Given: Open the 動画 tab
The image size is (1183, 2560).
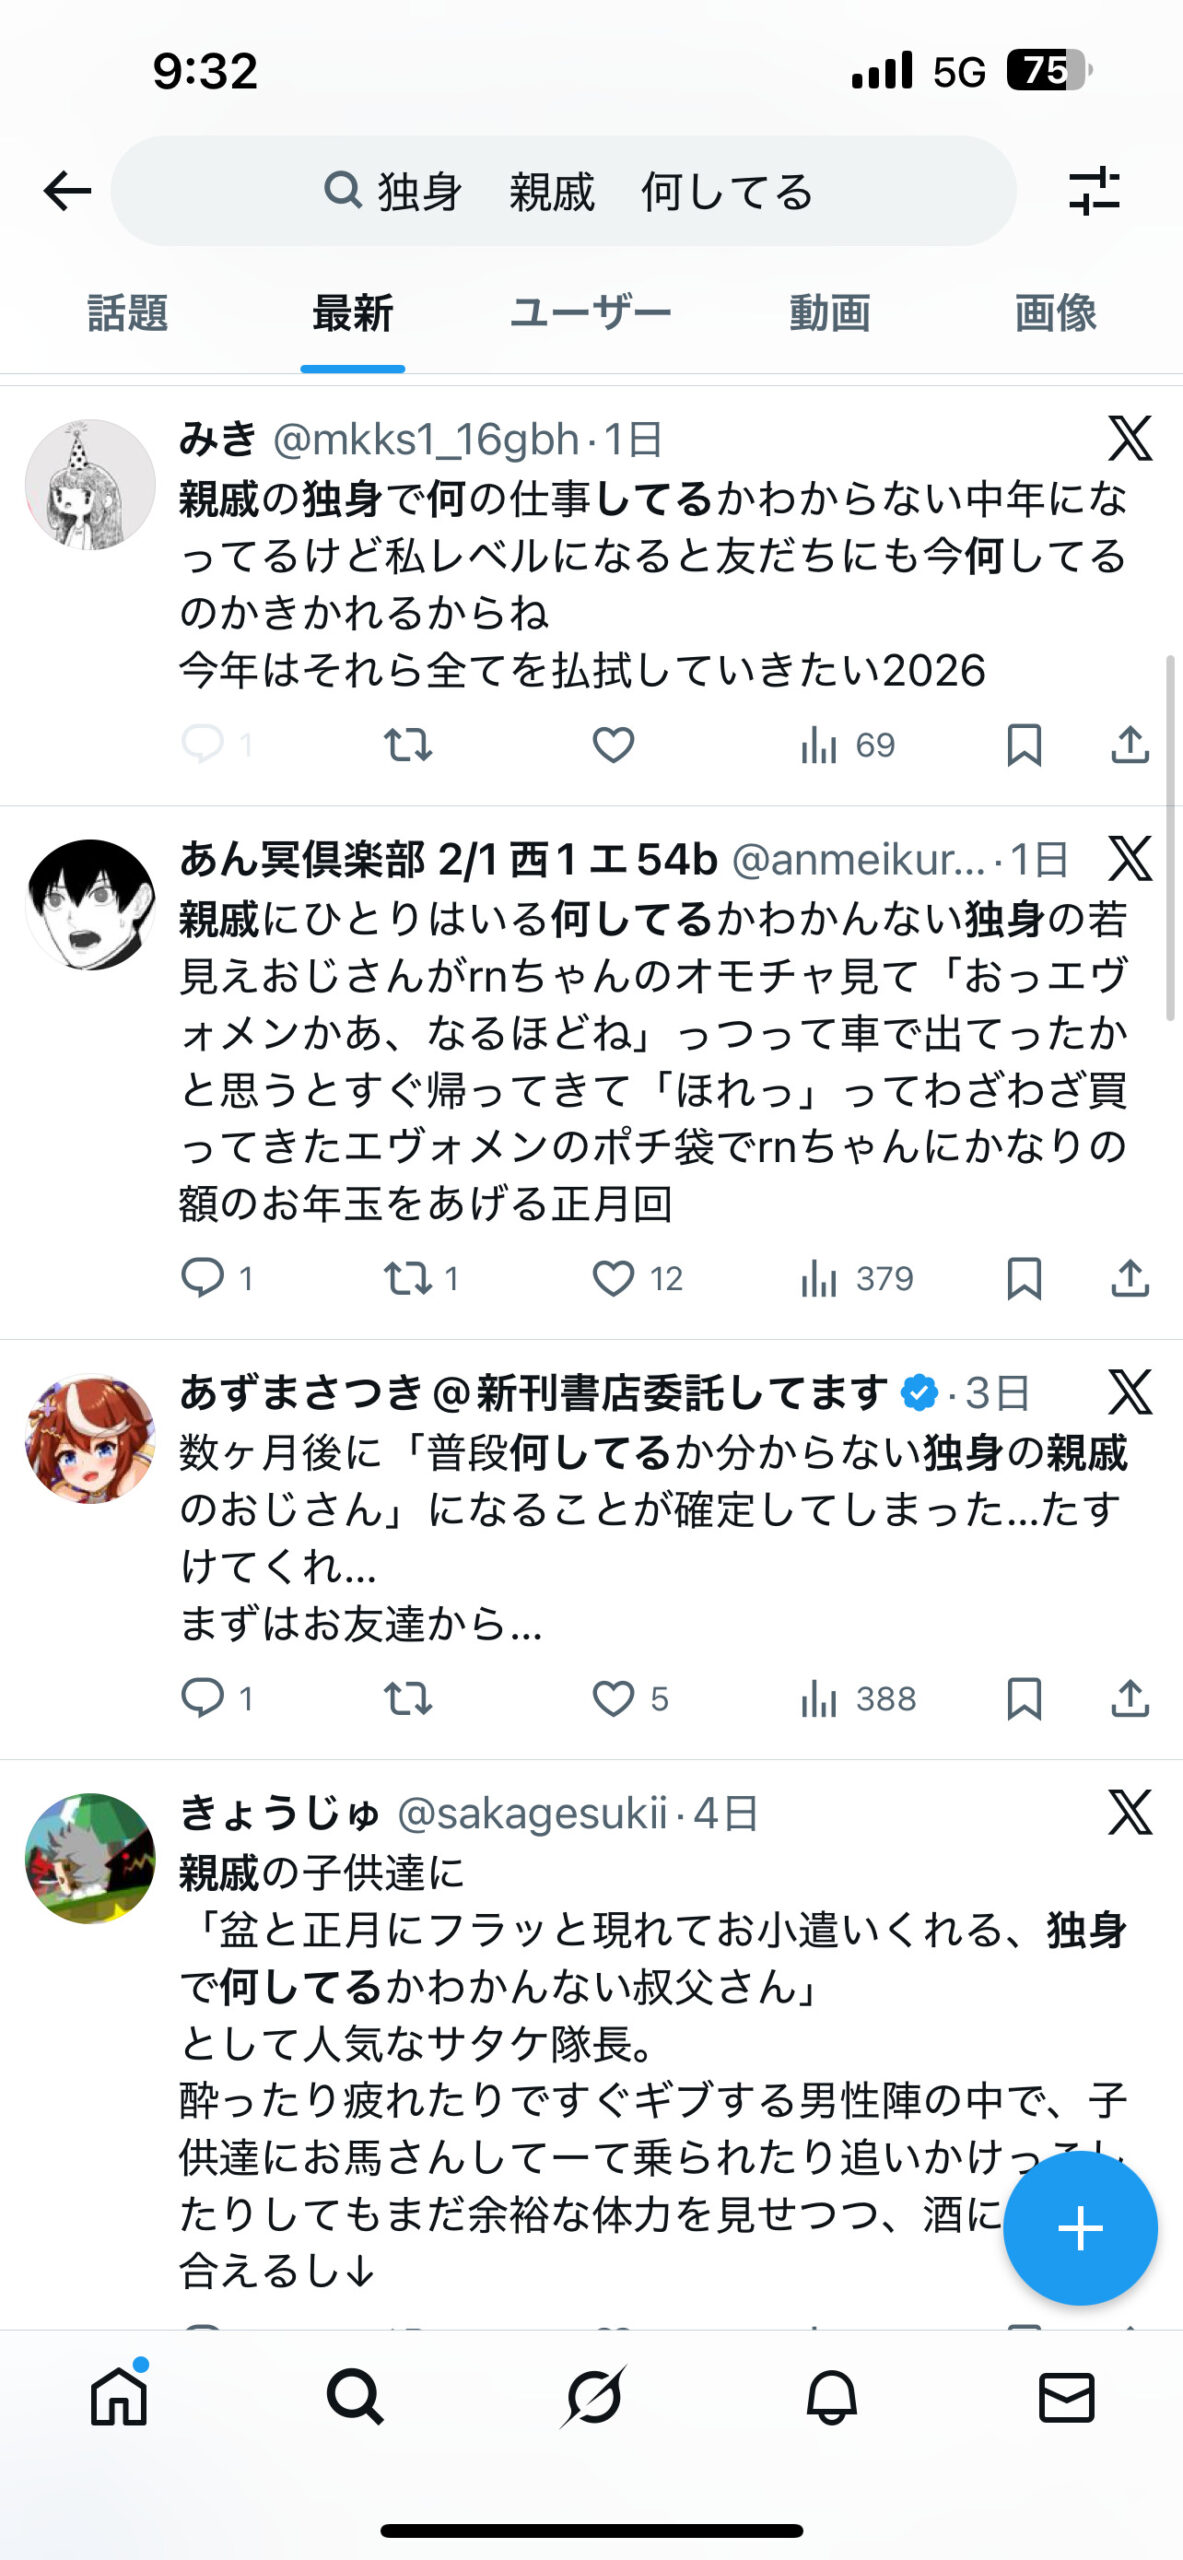Looking at the screenshot, I should (829, 313).
